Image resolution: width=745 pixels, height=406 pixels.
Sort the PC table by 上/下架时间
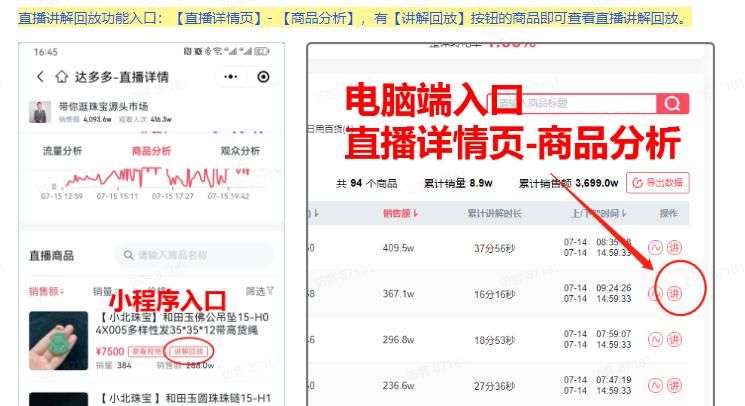coord(599,213)
